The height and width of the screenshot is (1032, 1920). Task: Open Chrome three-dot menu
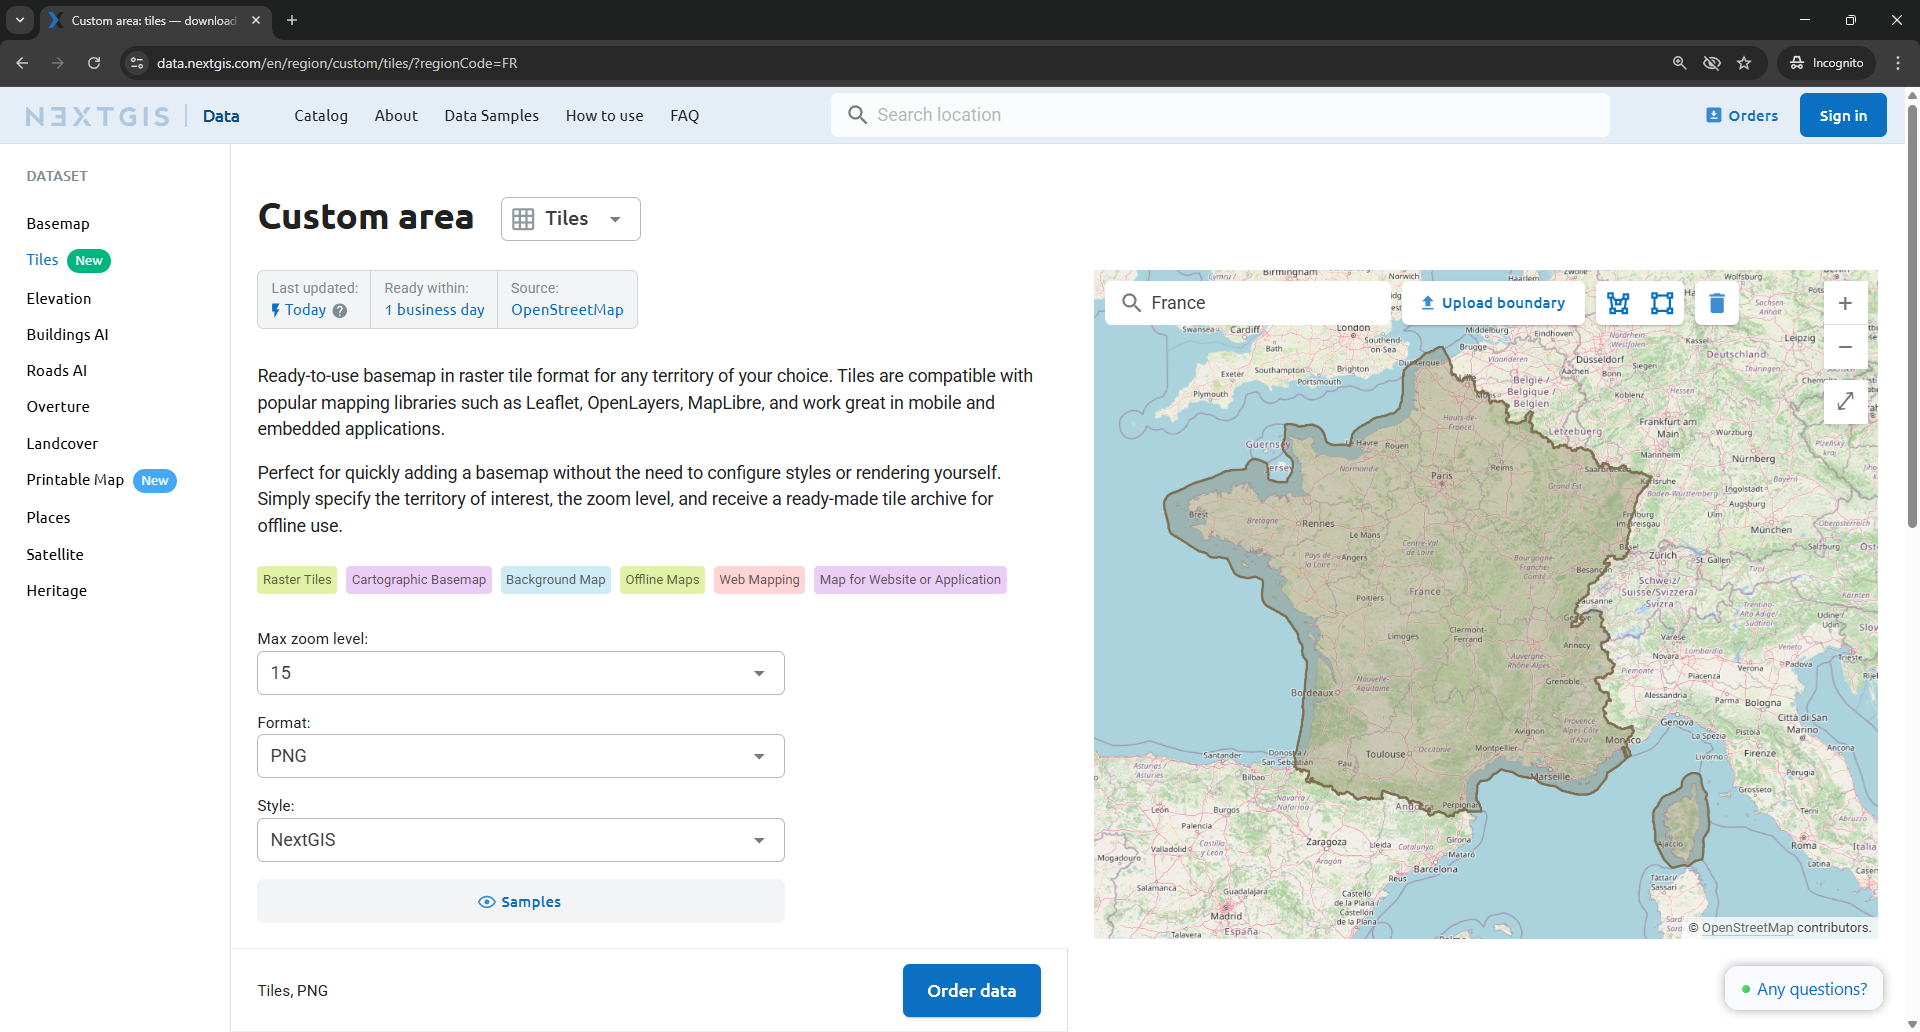pos(1898,63)
